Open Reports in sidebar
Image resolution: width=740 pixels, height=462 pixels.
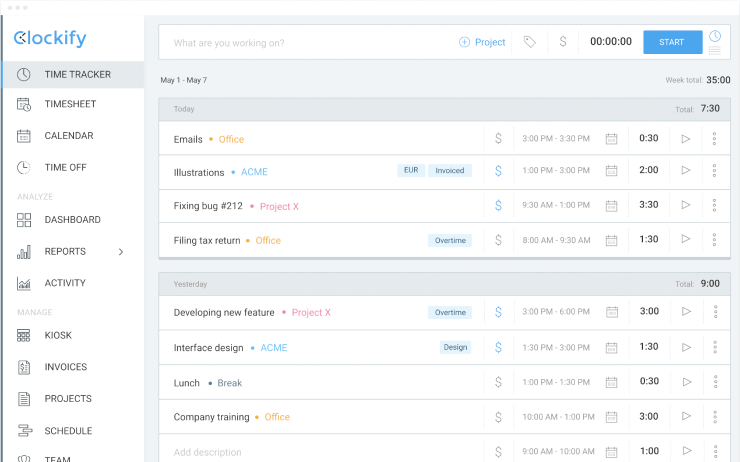pyautogui.click(x=65, y=252)
